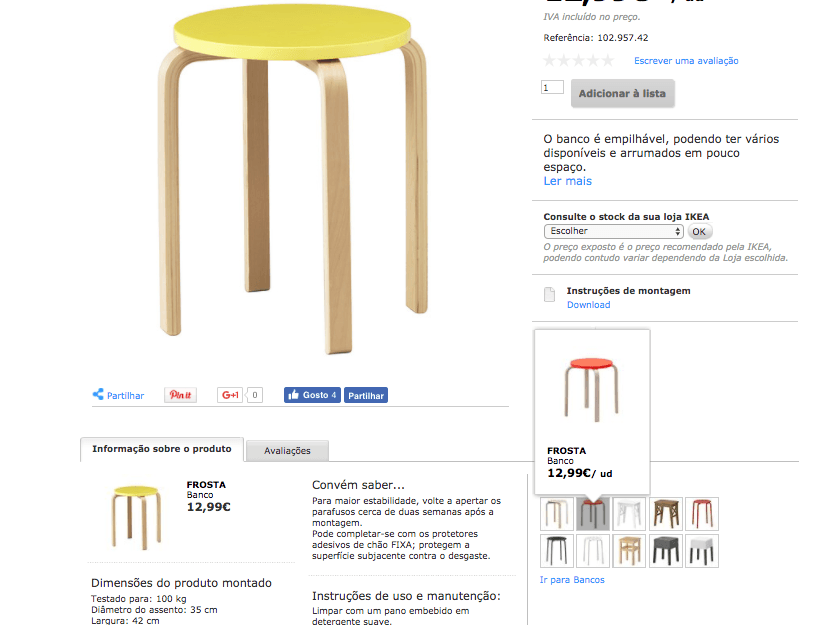Choose the red metal stool thumbnail
827x625 pixels.
(x=702, y=514)
